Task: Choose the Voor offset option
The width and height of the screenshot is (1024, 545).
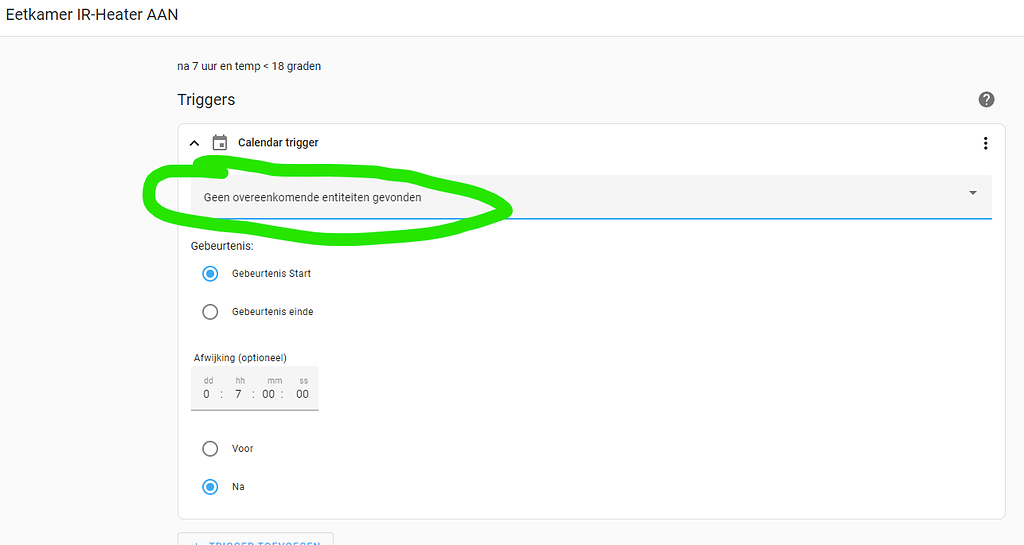Action: click(210, 448)
